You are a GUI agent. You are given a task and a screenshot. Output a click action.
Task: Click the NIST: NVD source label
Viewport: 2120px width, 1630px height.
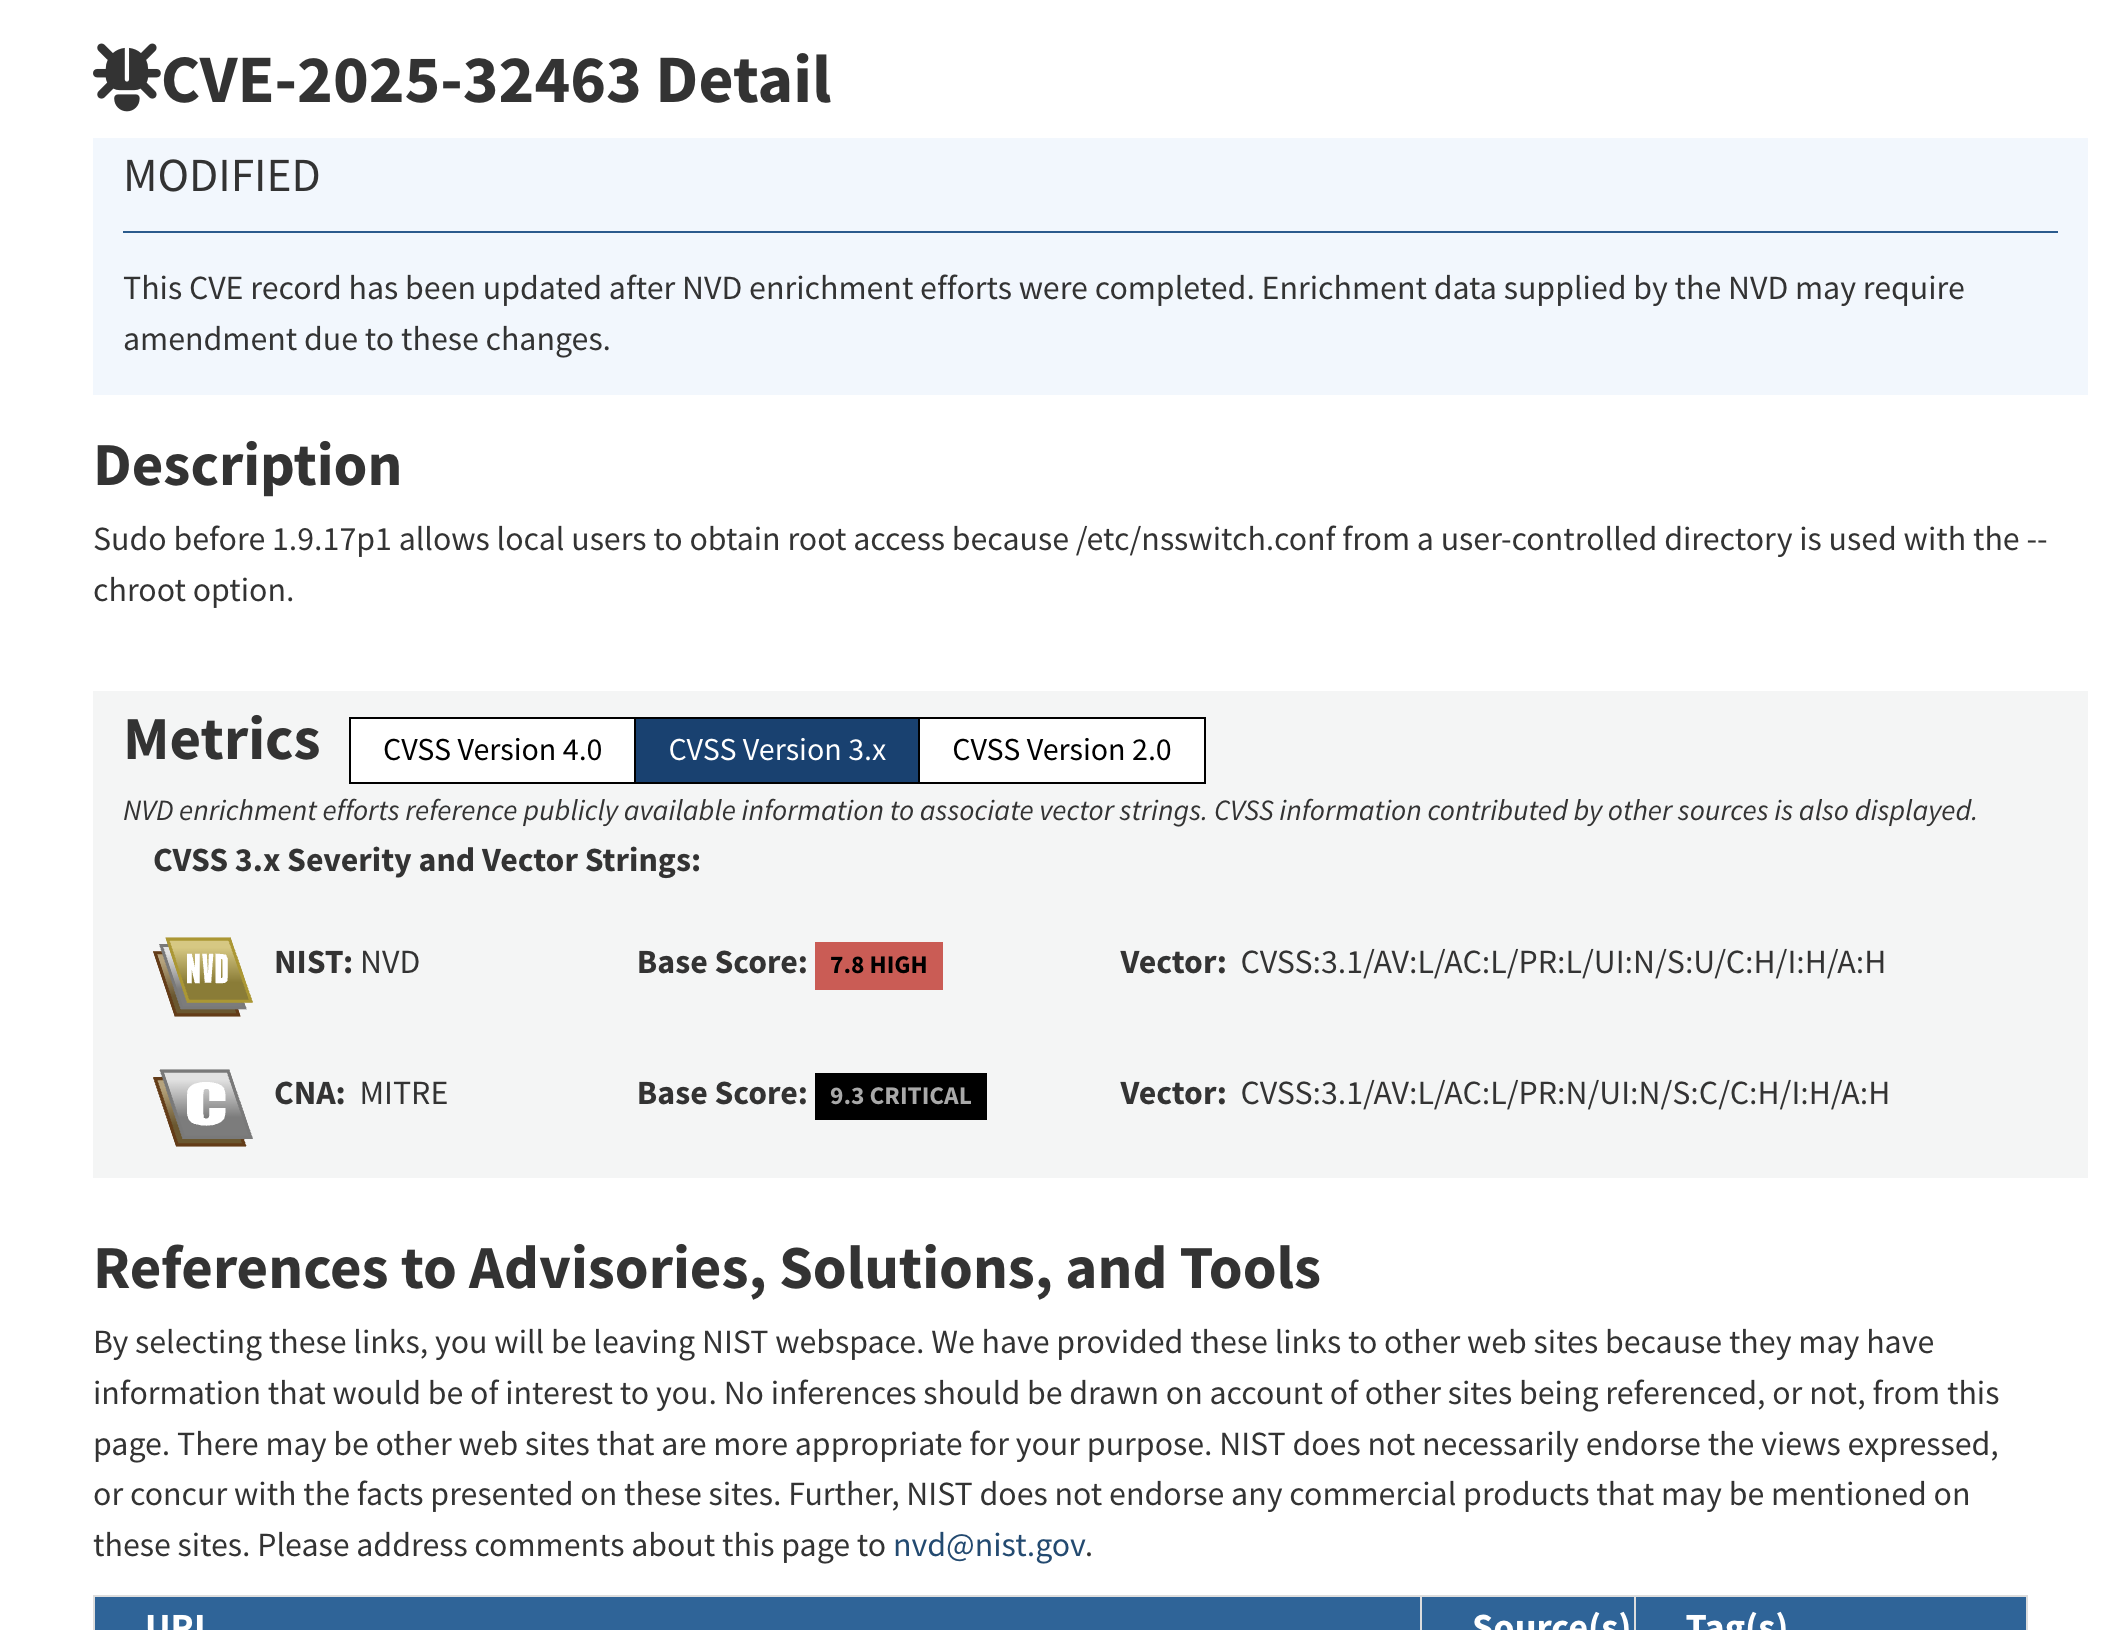click(347, 962)
